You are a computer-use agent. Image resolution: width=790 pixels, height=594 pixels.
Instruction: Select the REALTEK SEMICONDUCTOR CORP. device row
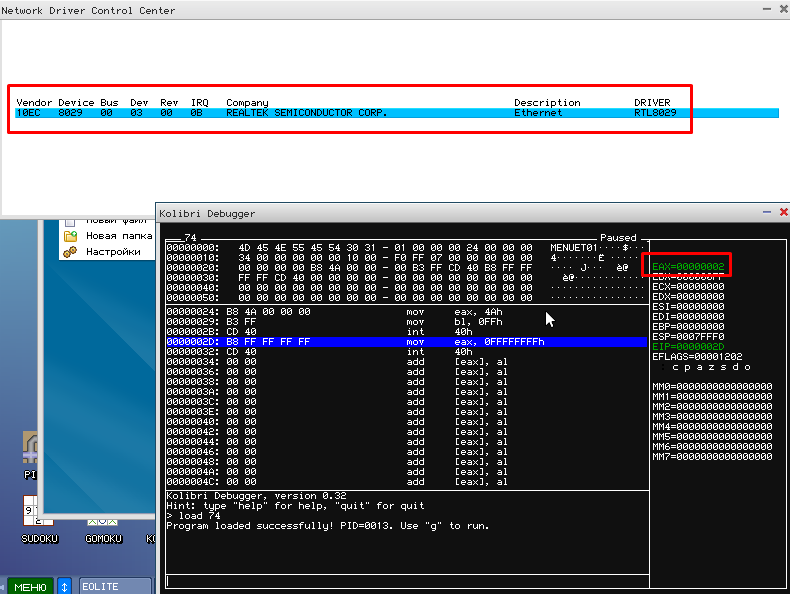(306, 113)
